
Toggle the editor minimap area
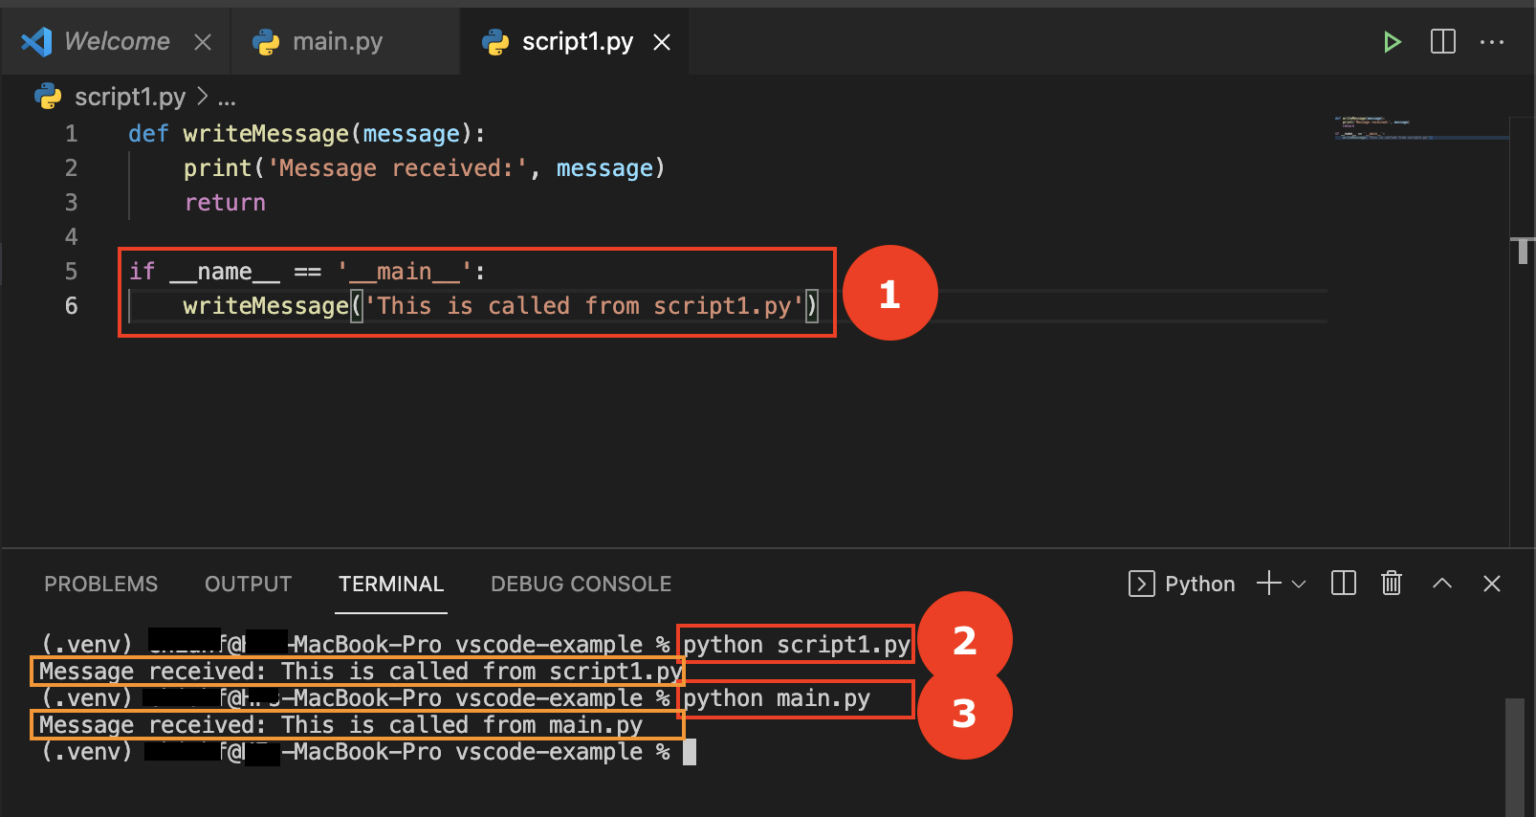pos(1420,127)
